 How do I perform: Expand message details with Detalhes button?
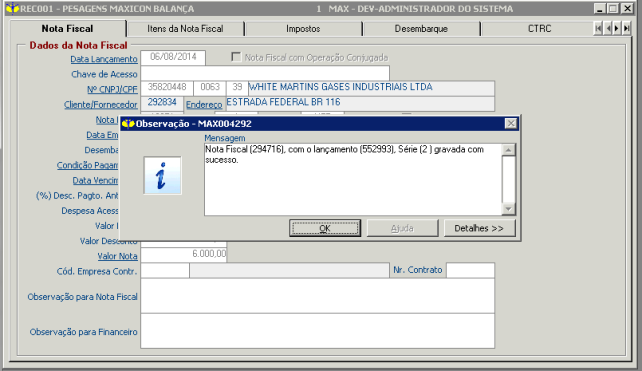(x=479, y=228)
